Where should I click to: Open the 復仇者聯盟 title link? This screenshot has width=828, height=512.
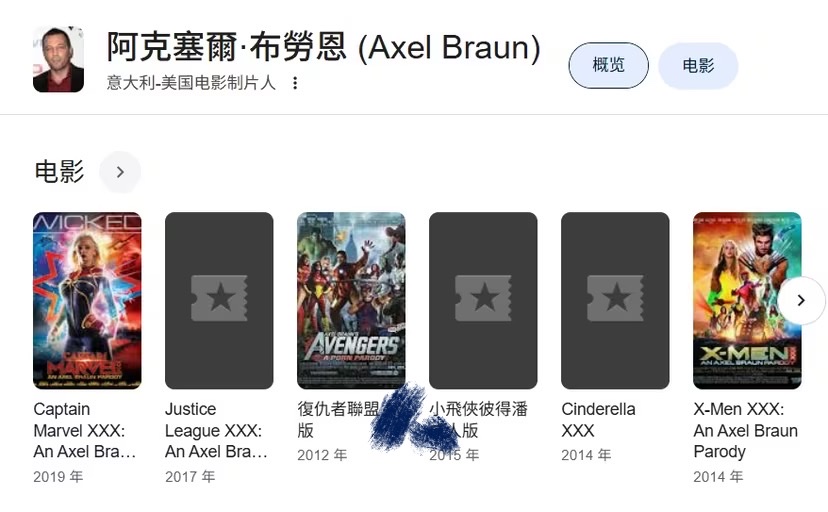point(338,419)
